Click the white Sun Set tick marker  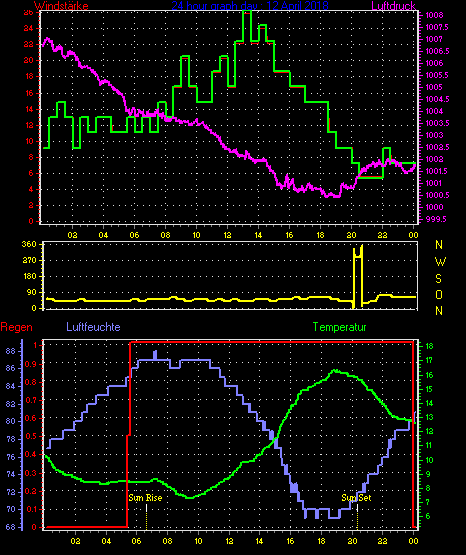pyautogui.click(x=357, y=508)
